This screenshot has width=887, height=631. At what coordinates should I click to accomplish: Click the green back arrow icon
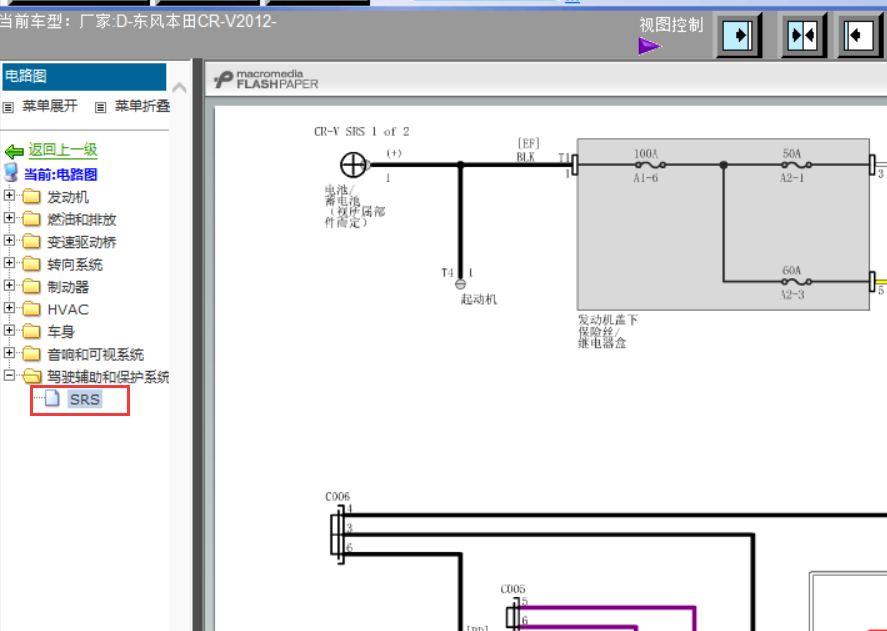click(14, 151)
